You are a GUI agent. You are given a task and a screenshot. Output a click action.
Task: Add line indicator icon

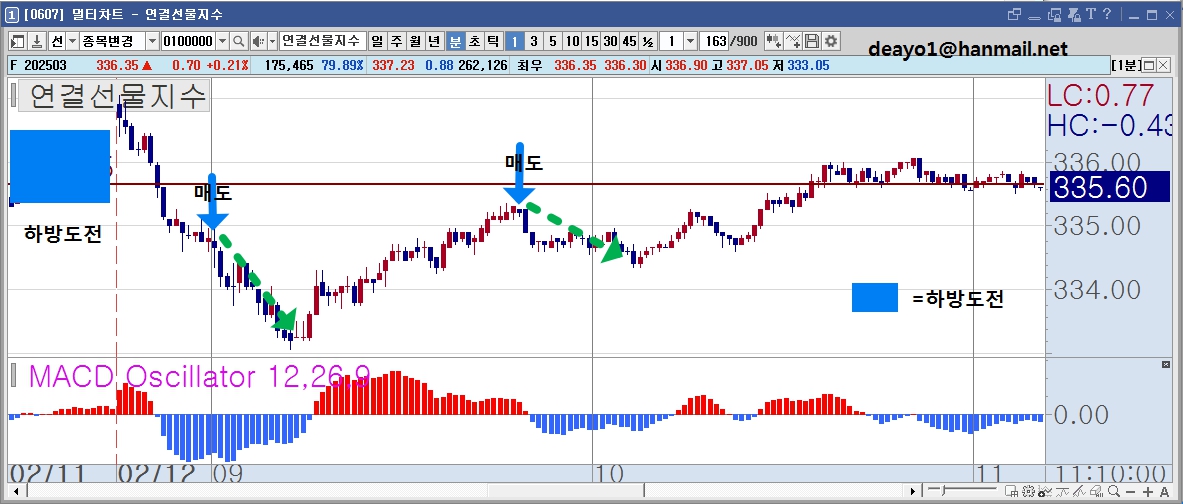[793, 40]
